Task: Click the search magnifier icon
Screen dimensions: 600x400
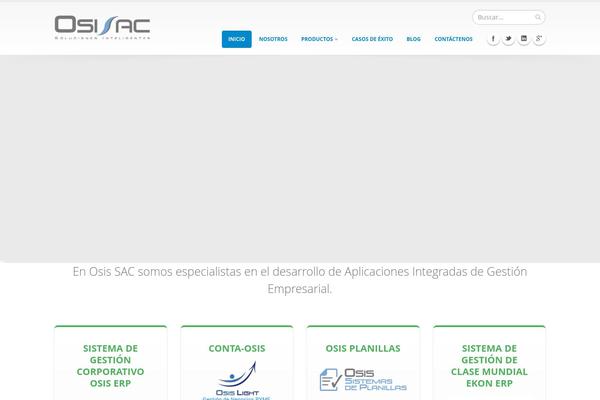Action: pos(538,17)
